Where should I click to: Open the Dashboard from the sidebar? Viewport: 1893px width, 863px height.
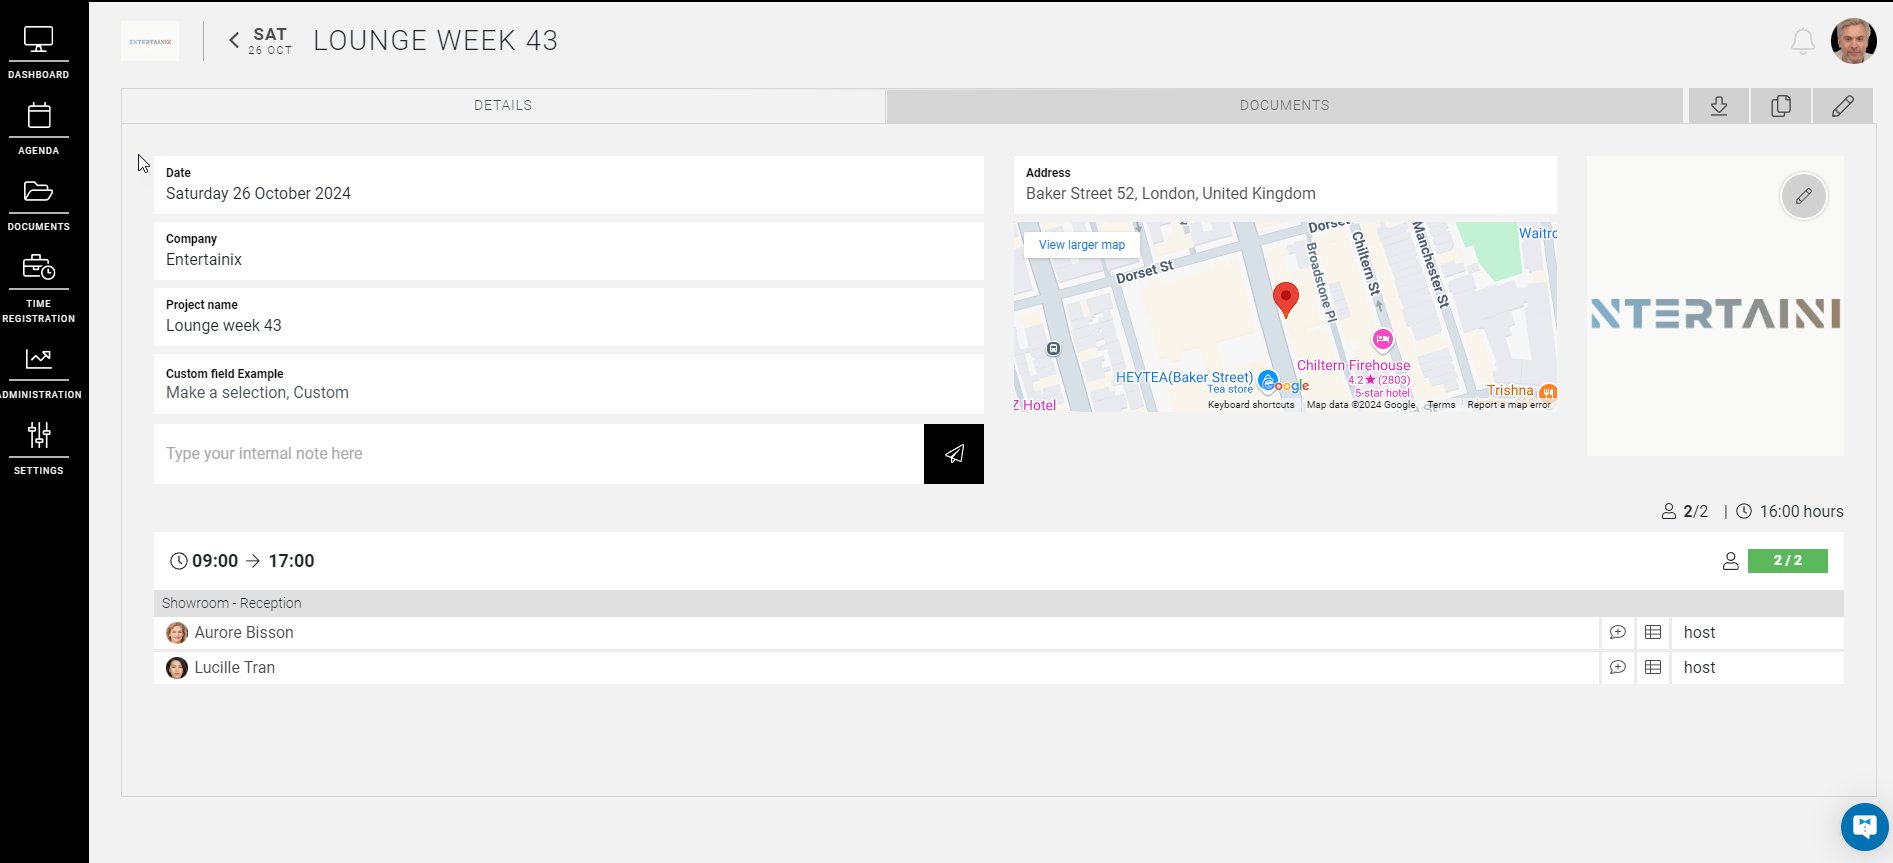point(38,51)
